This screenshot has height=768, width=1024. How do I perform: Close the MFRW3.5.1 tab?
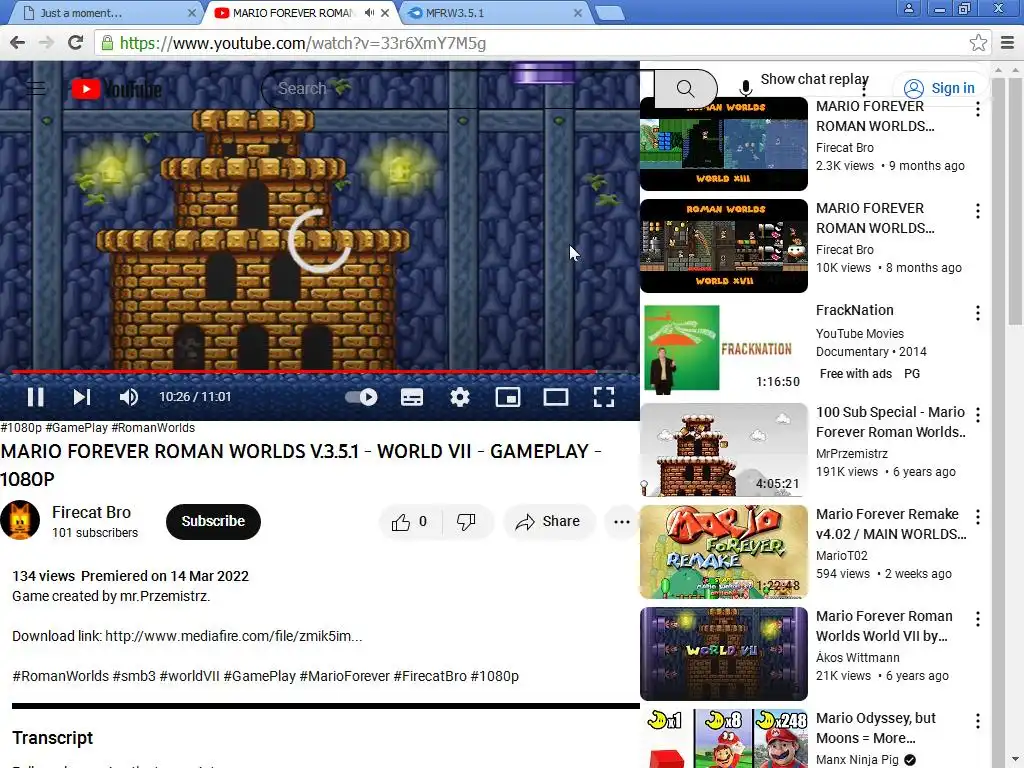(x=577, y=13)
